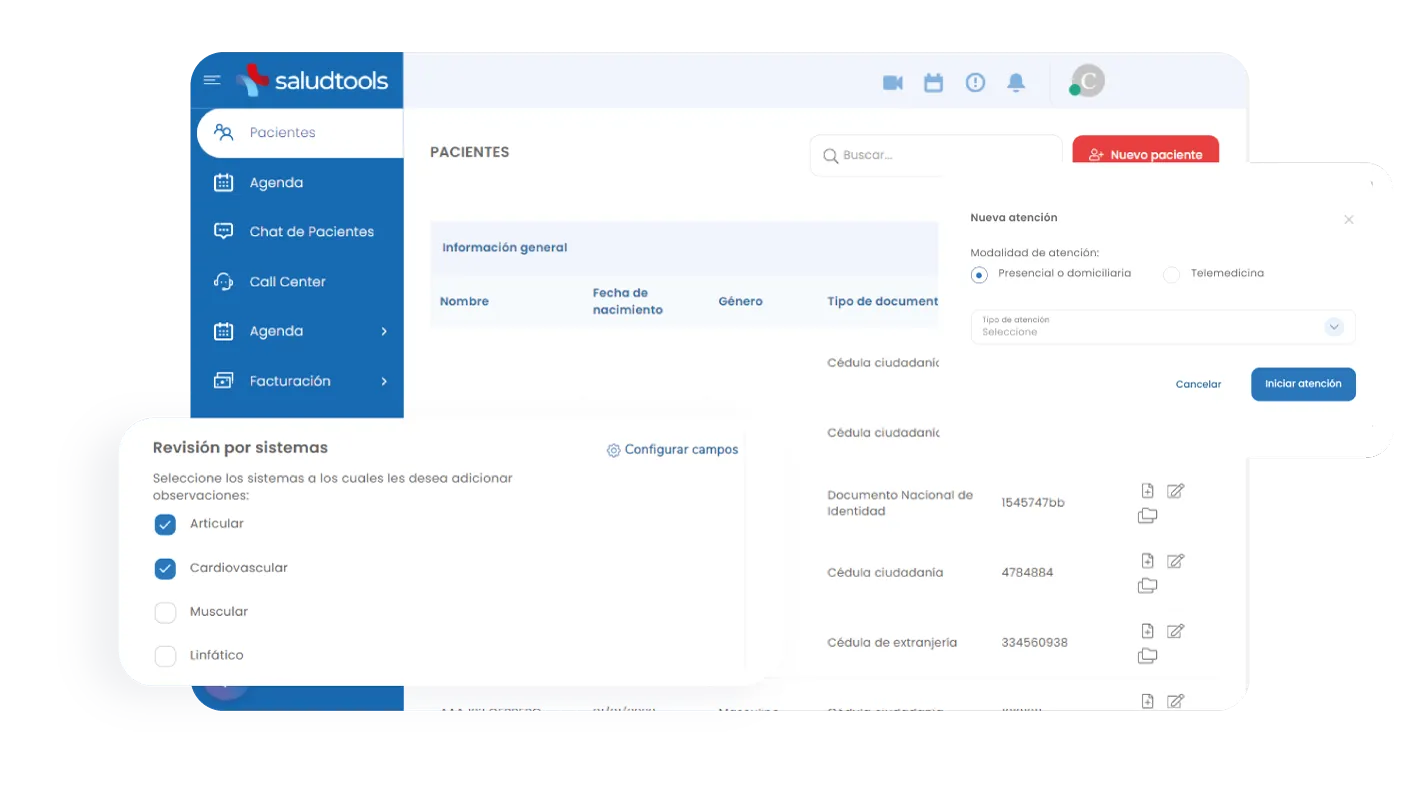Screen dimensions: 1420x811
Task: Open the folder icon for Cédula de extranjería 334560938
Action: coord(1147,654)
